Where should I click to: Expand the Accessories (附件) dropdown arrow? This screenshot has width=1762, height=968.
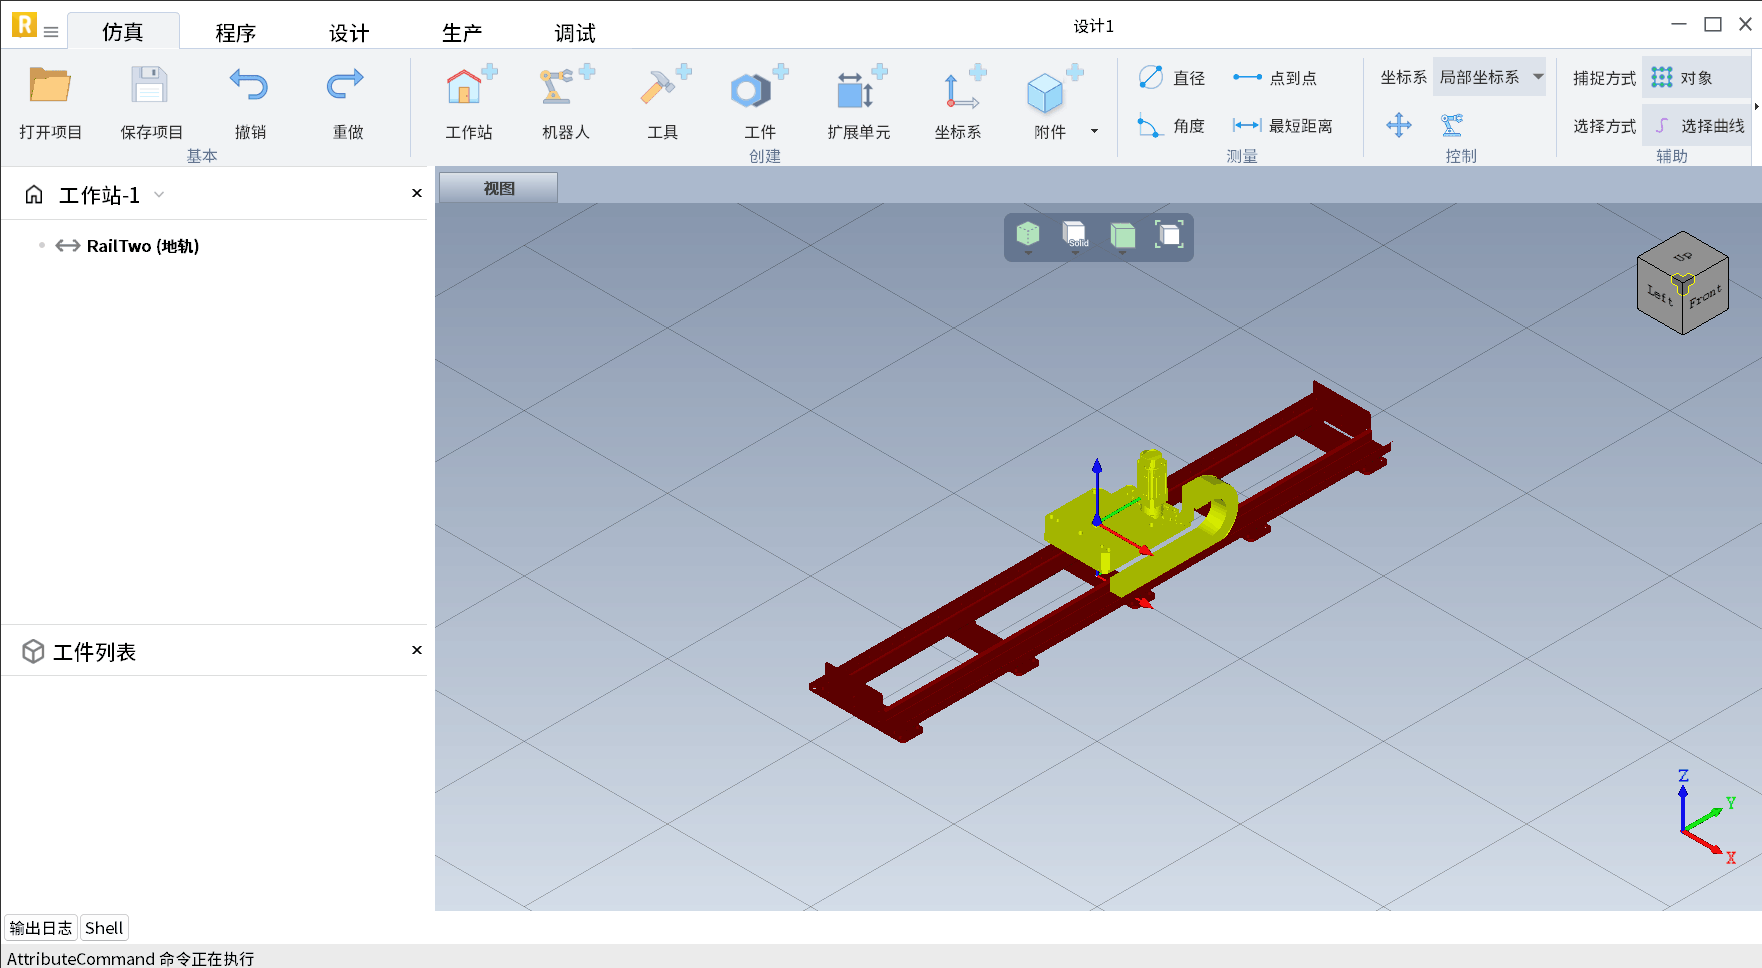pos(1094,131)
